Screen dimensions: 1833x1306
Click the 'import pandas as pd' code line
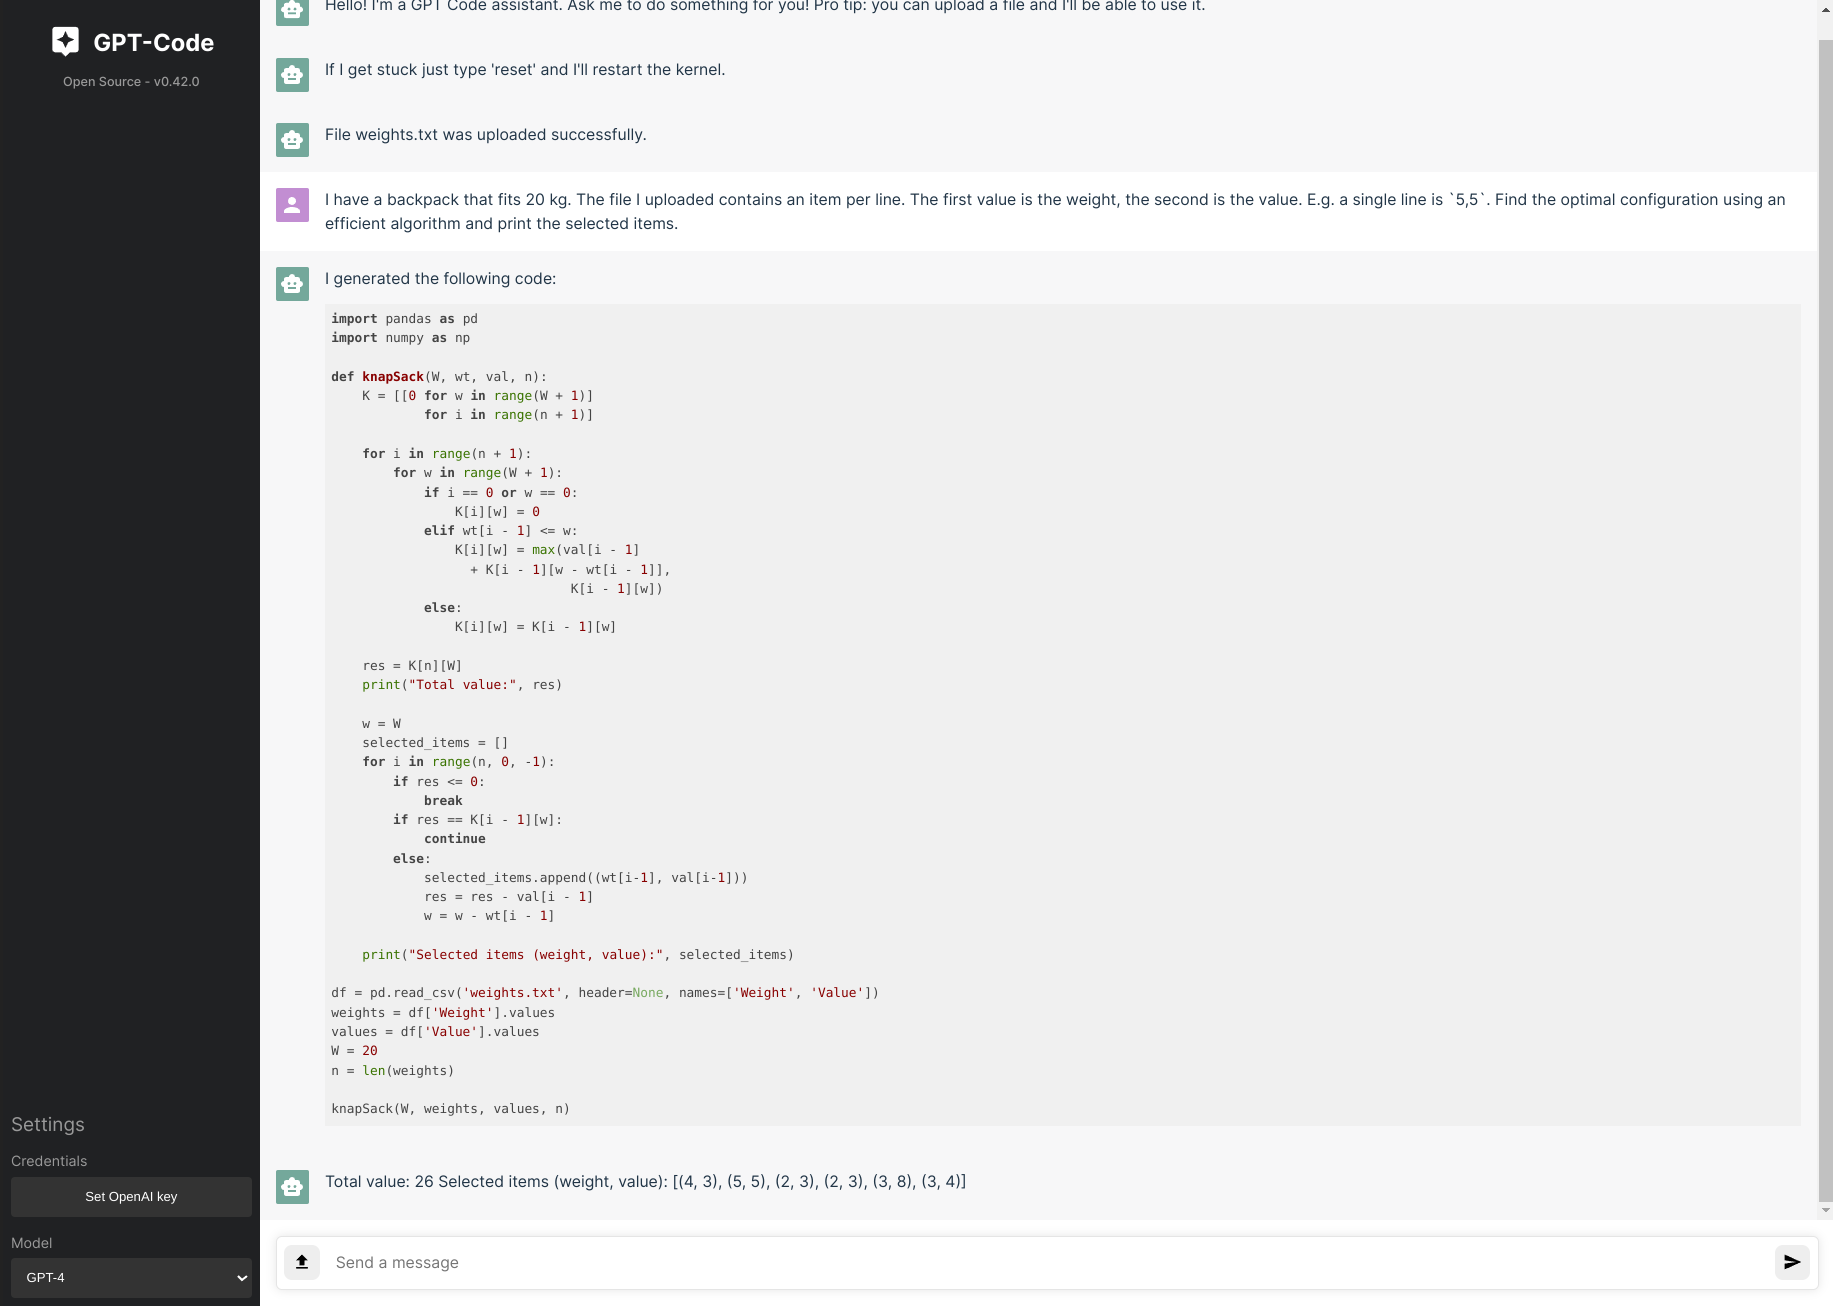click(404, 319)
